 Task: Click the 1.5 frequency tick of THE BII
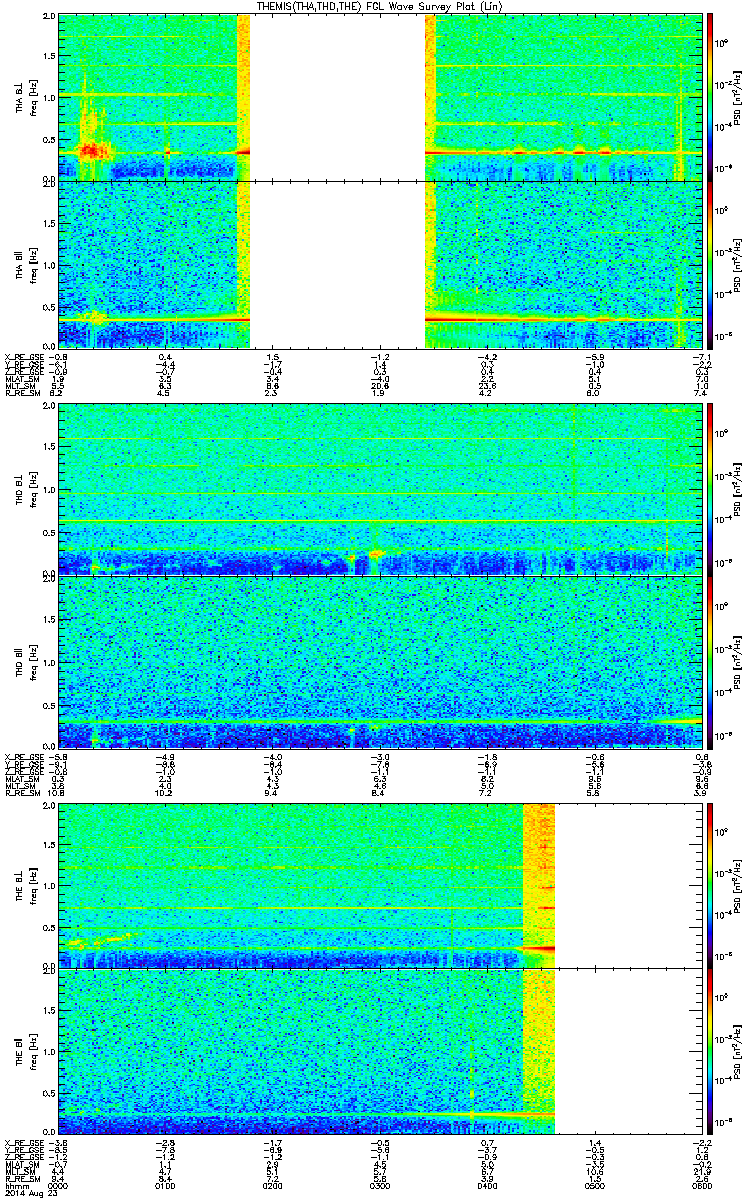point(48,1012)
